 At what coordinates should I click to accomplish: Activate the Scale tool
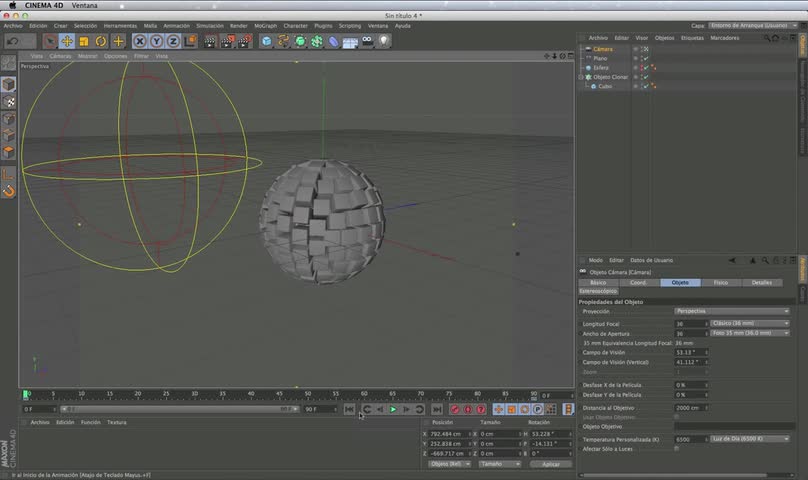[x=84, y=41]
